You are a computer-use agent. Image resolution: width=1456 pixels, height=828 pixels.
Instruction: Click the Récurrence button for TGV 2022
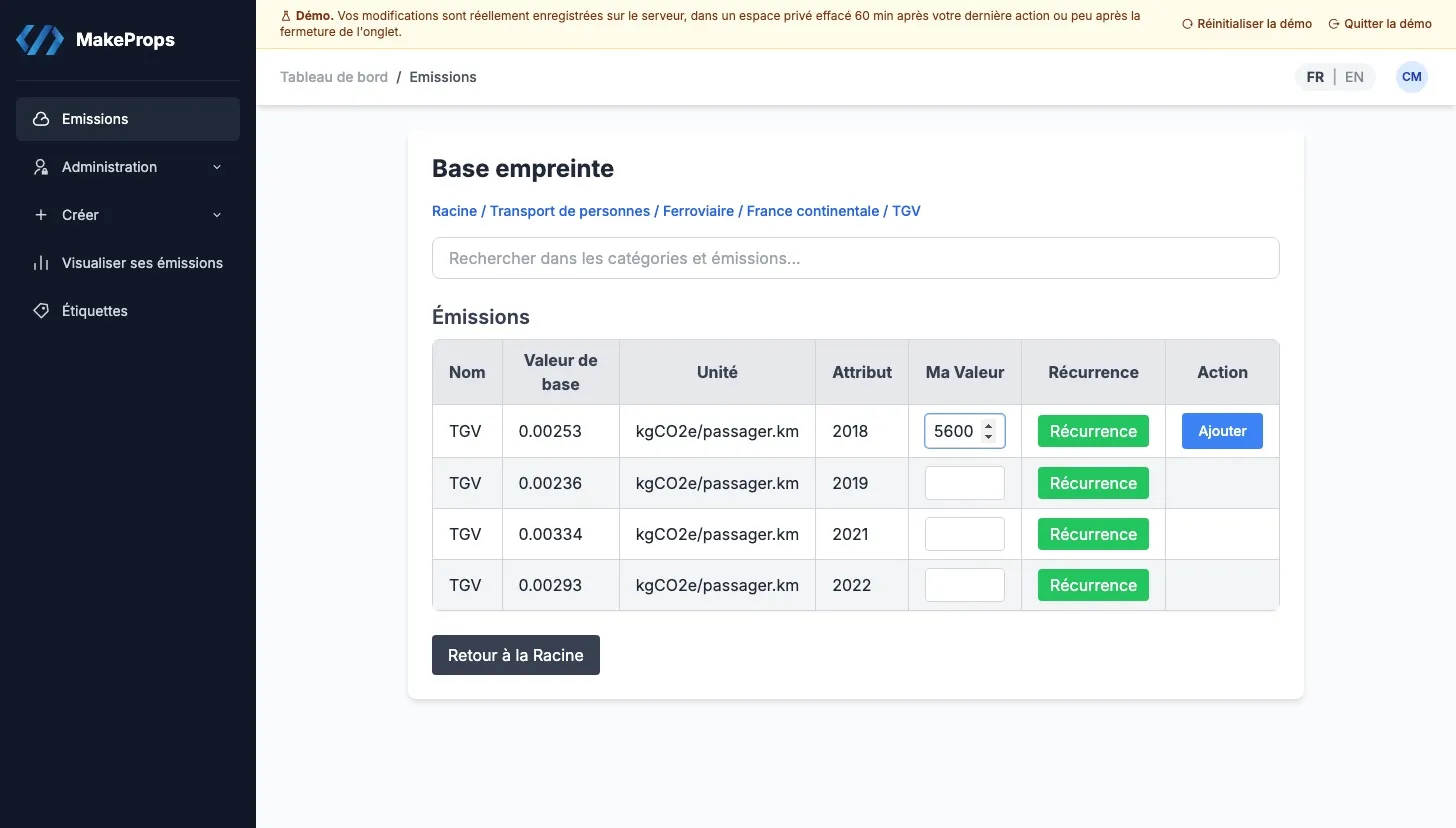click(x=1093, y=585)
